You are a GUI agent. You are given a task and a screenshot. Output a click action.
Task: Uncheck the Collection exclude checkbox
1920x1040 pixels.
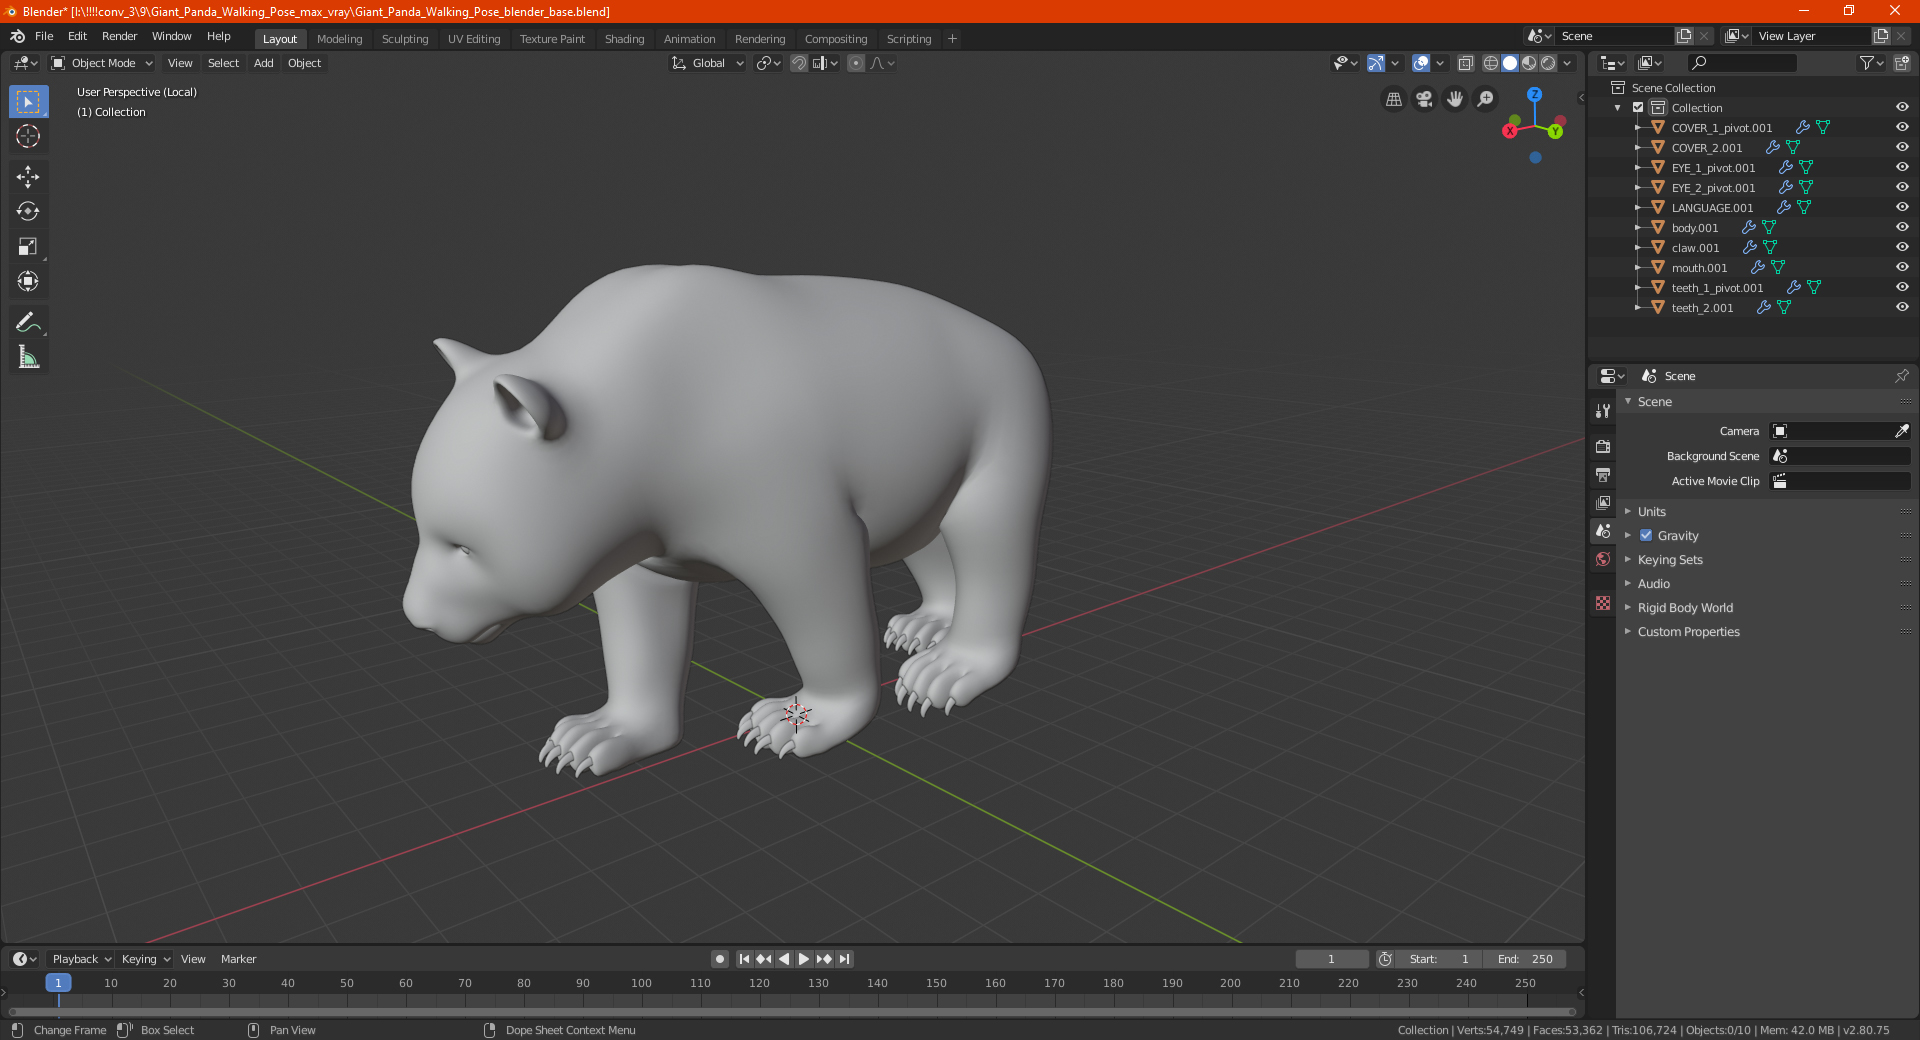pyautogui.click(x=1638, y=108)
